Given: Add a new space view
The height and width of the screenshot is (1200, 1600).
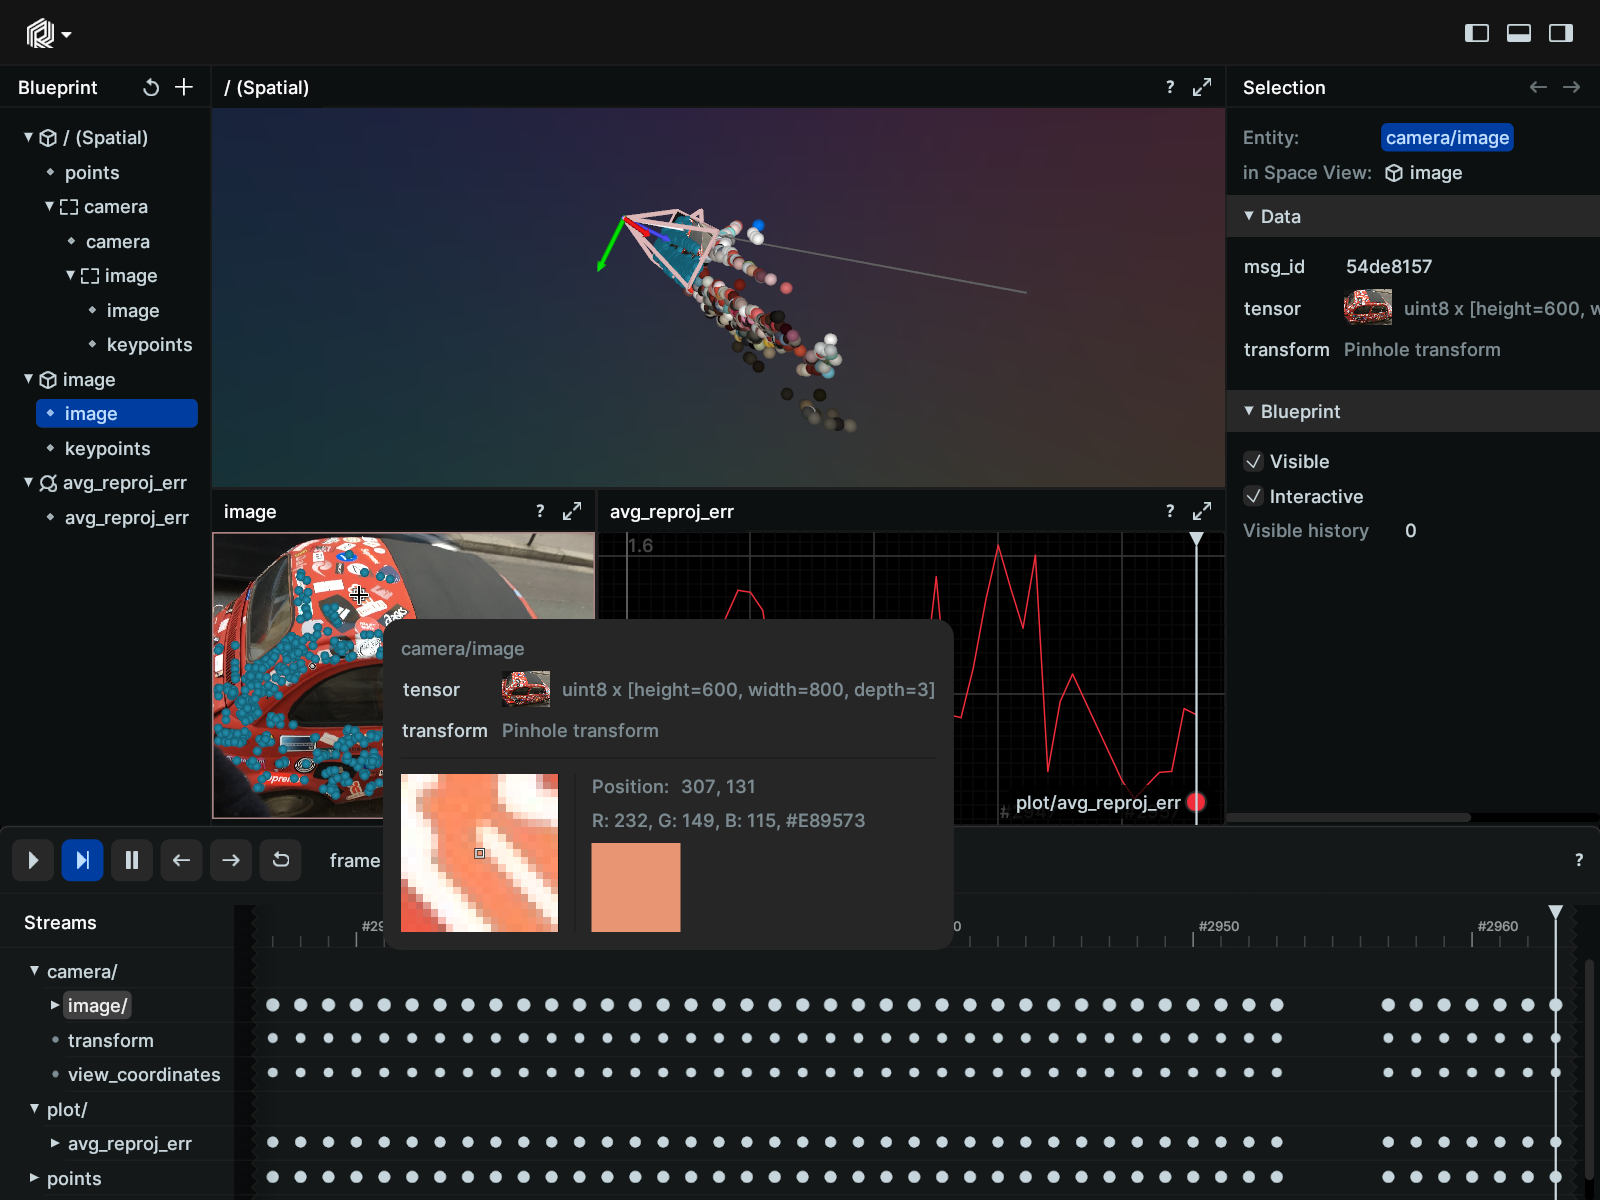Looking at the screenshot, I should pos(184,87).
